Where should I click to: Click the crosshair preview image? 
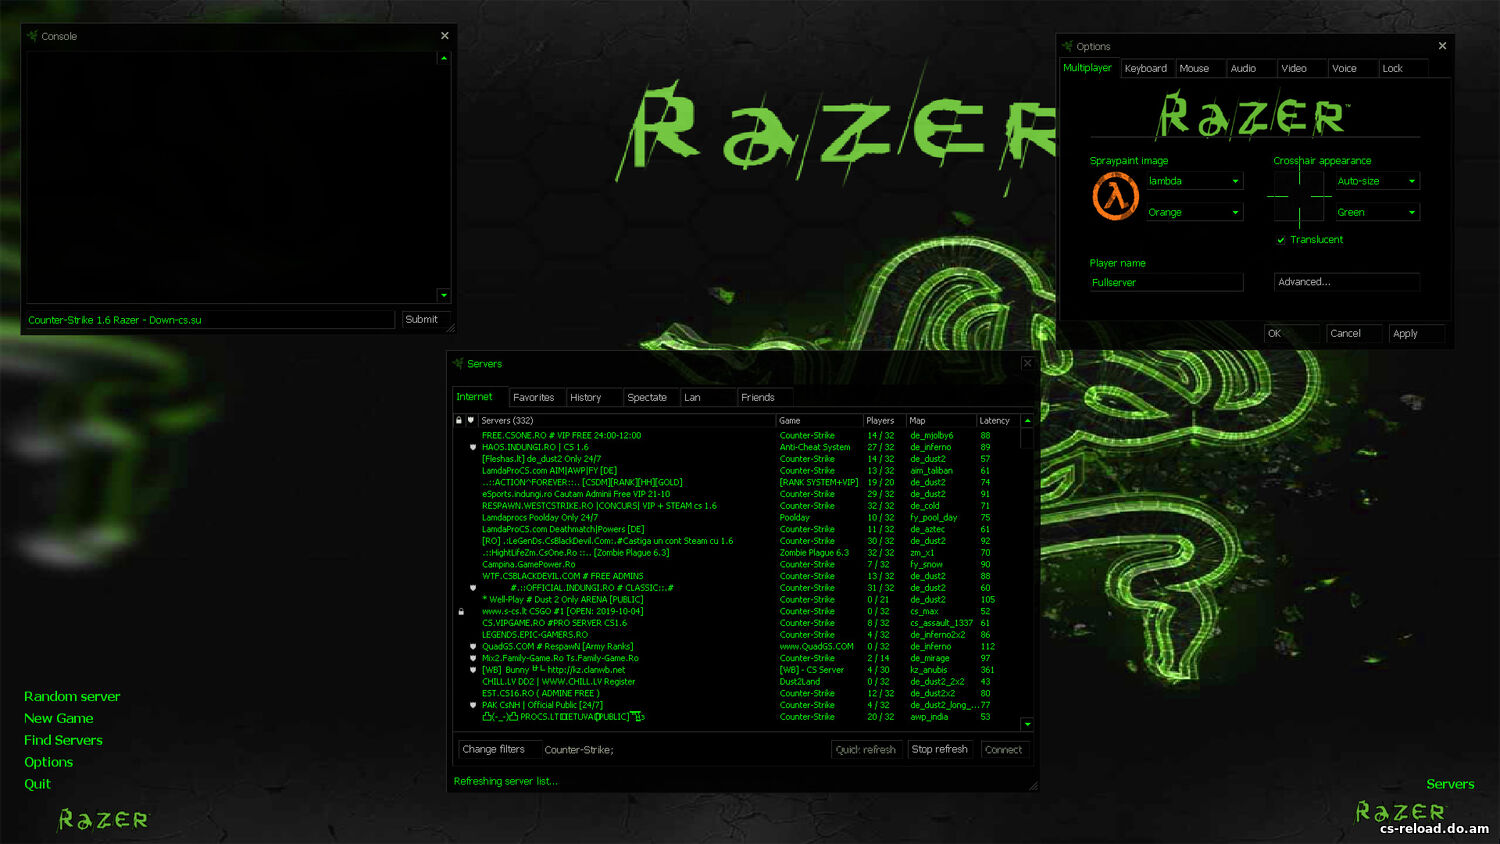[x=1299, y=196]
